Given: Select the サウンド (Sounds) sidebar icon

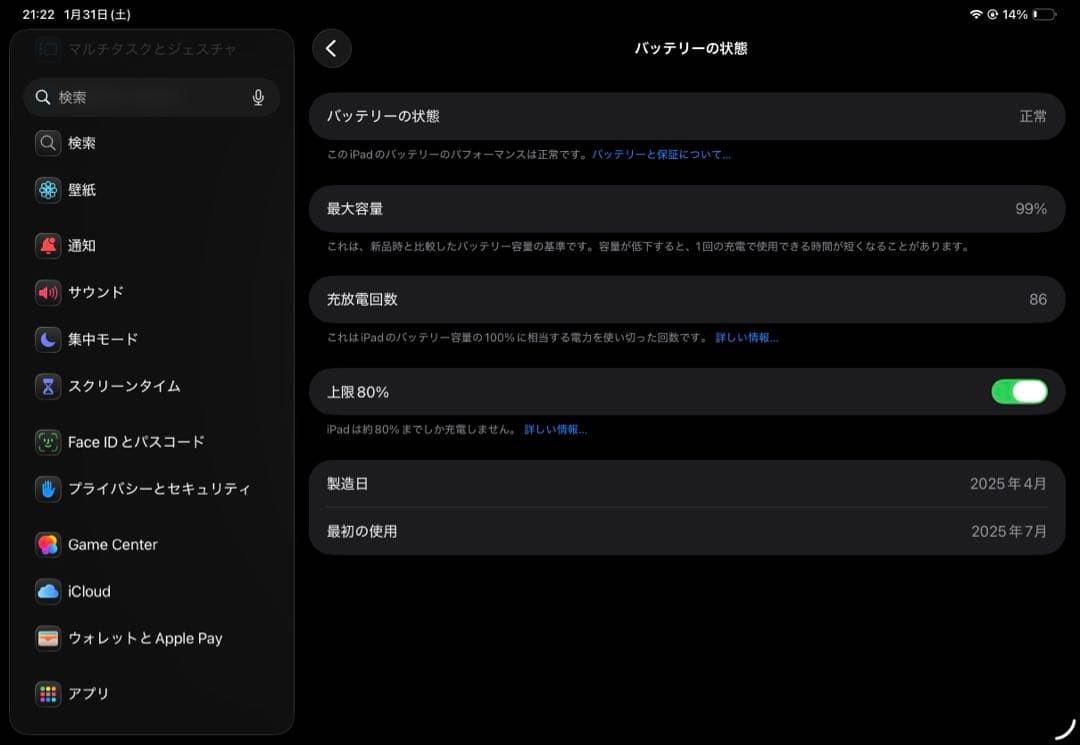Looking at the screenshot, I should click(x=48, y=292).
